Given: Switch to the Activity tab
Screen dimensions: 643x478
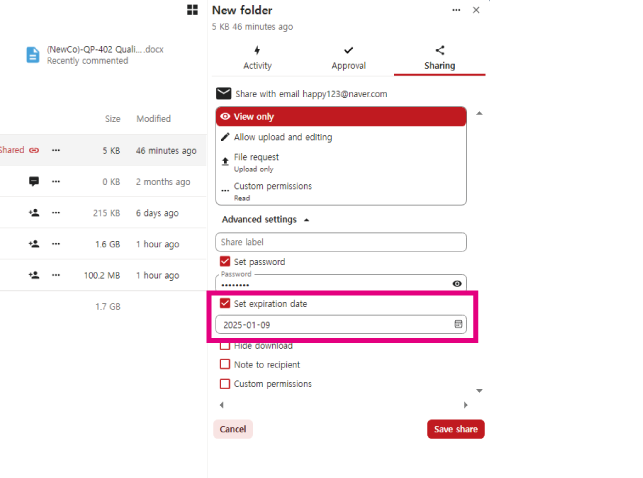Looking at the screenshot, I should (x=257, y=58).
